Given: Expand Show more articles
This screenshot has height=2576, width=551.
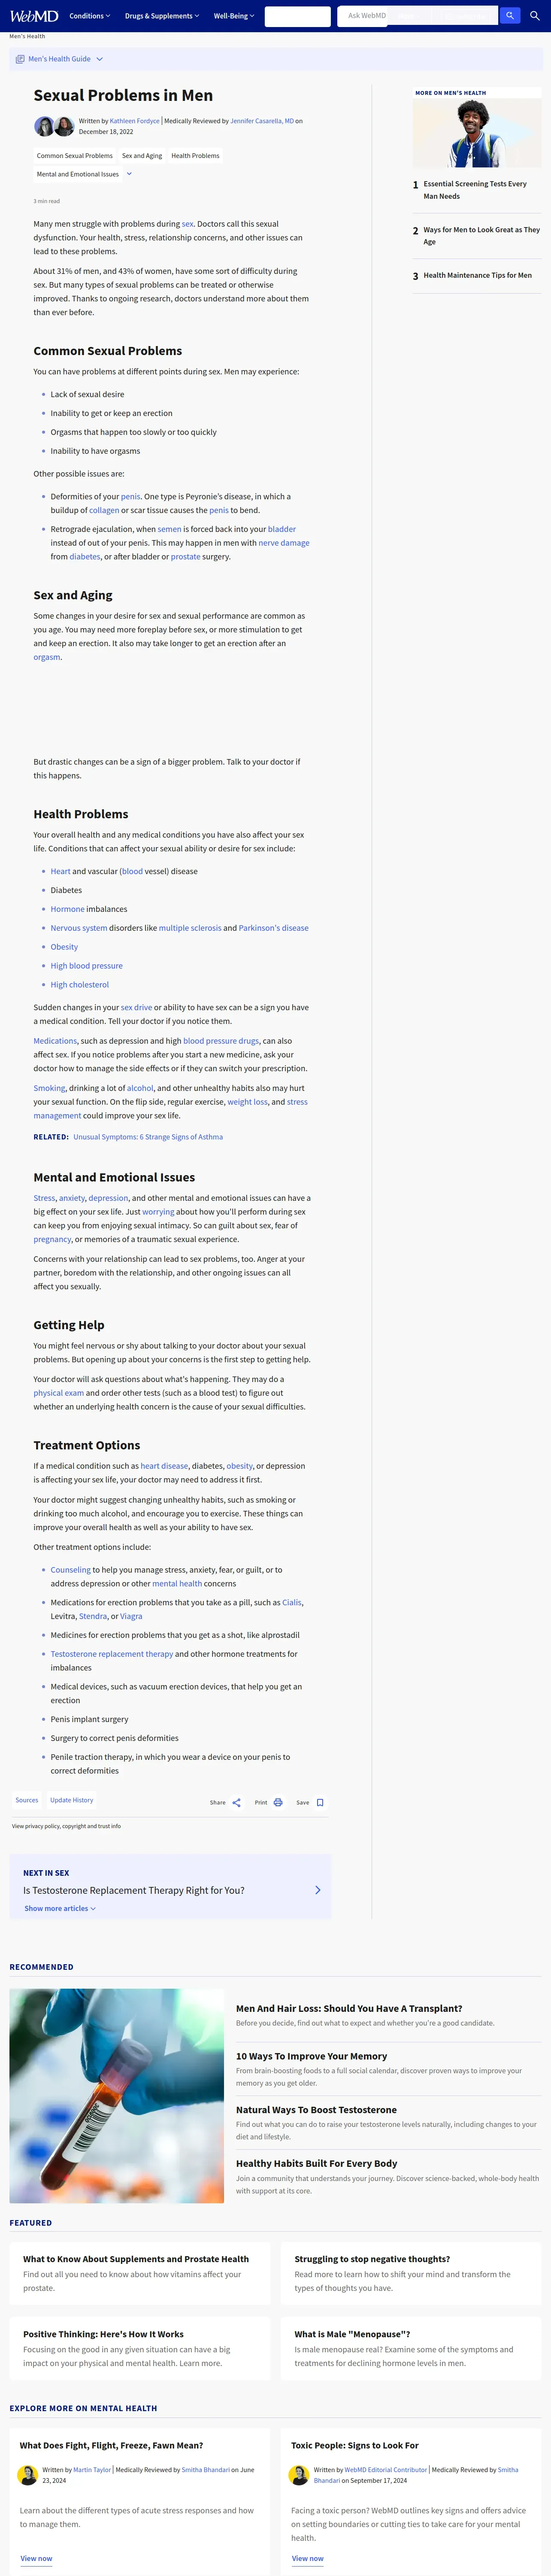Looking at the screenshot, I should click(60, 1908).
